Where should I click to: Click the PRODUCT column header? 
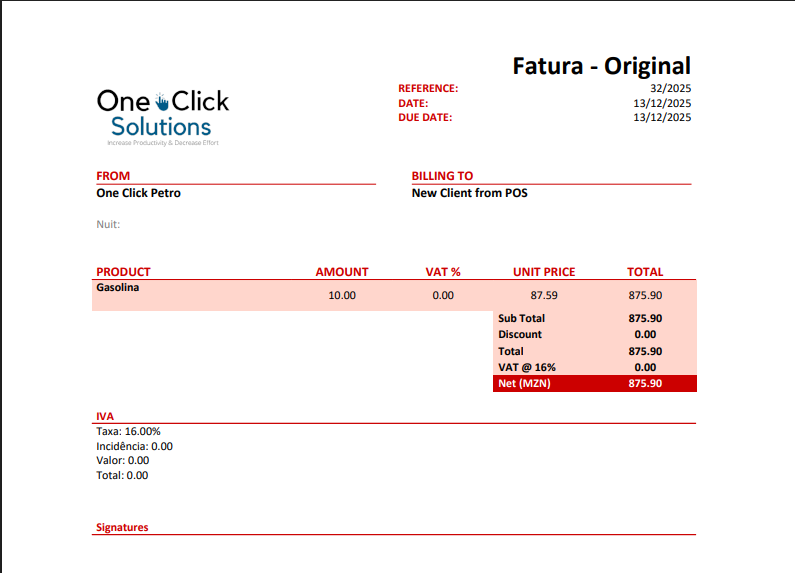(x=123, y=272)
